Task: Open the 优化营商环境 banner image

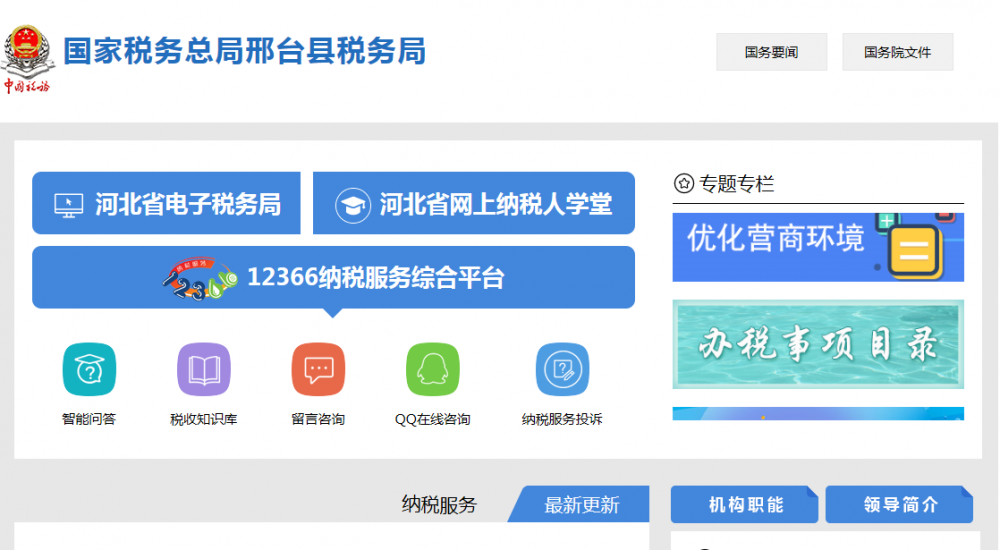Action: [x=818, y=247]
